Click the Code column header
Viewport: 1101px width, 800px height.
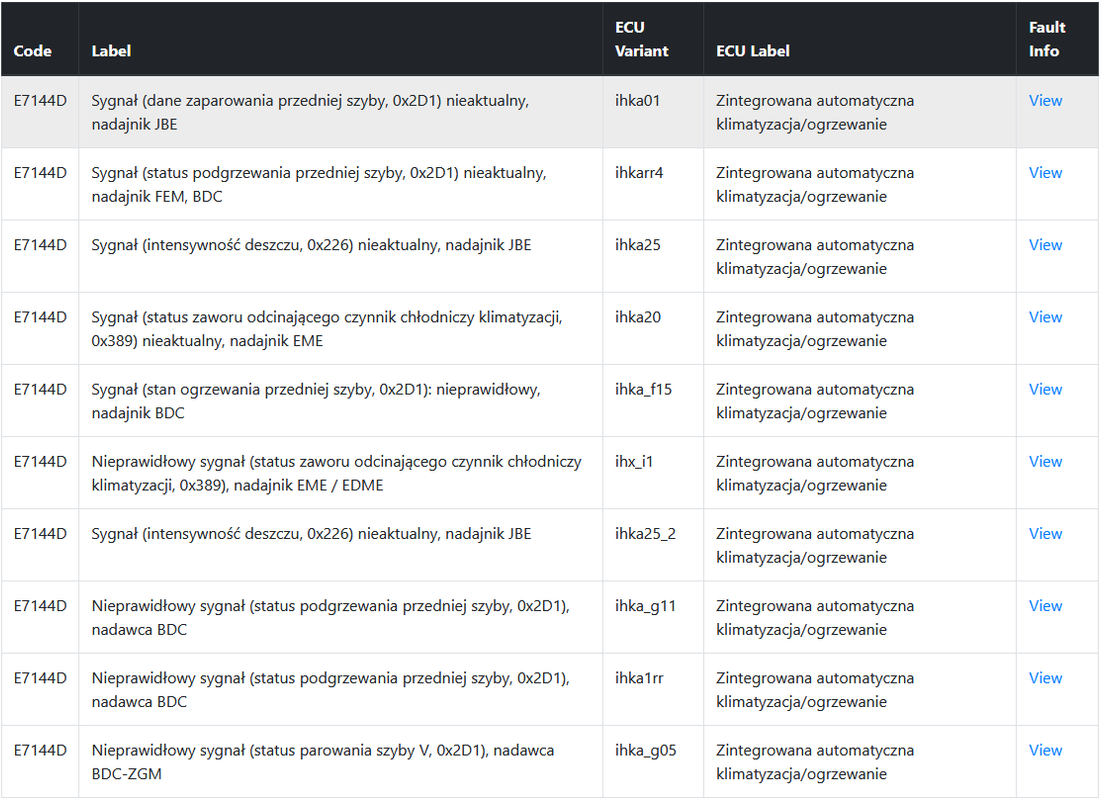[32, 51]
